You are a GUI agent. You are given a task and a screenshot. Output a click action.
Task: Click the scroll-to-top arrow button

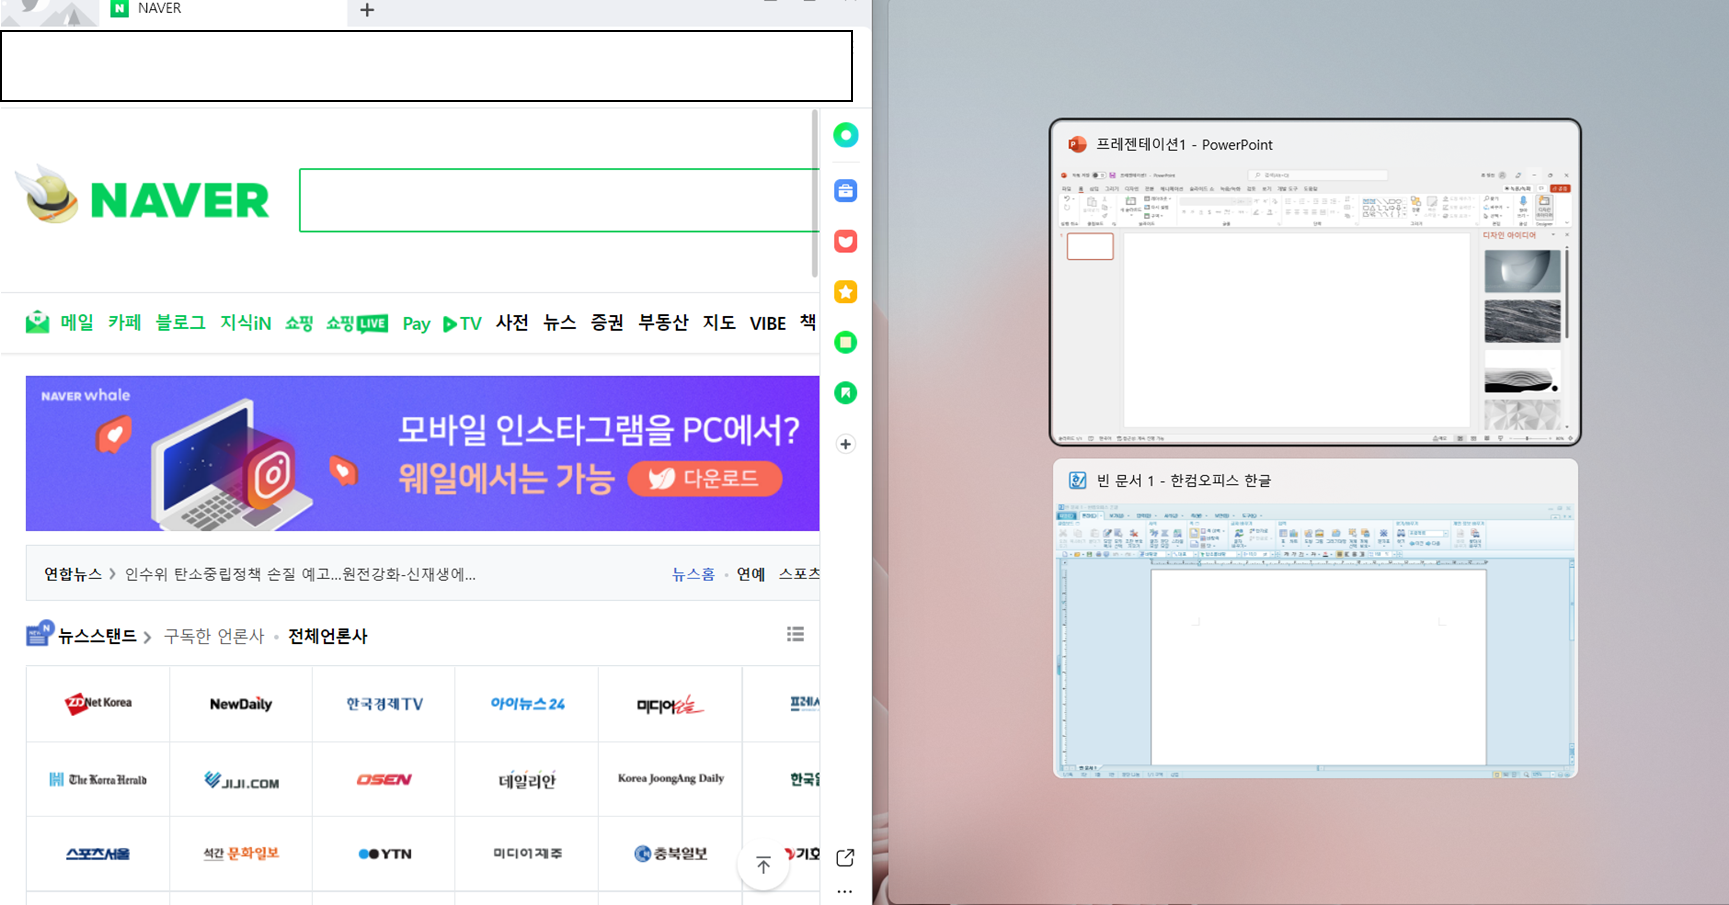[x=763, y=865]
